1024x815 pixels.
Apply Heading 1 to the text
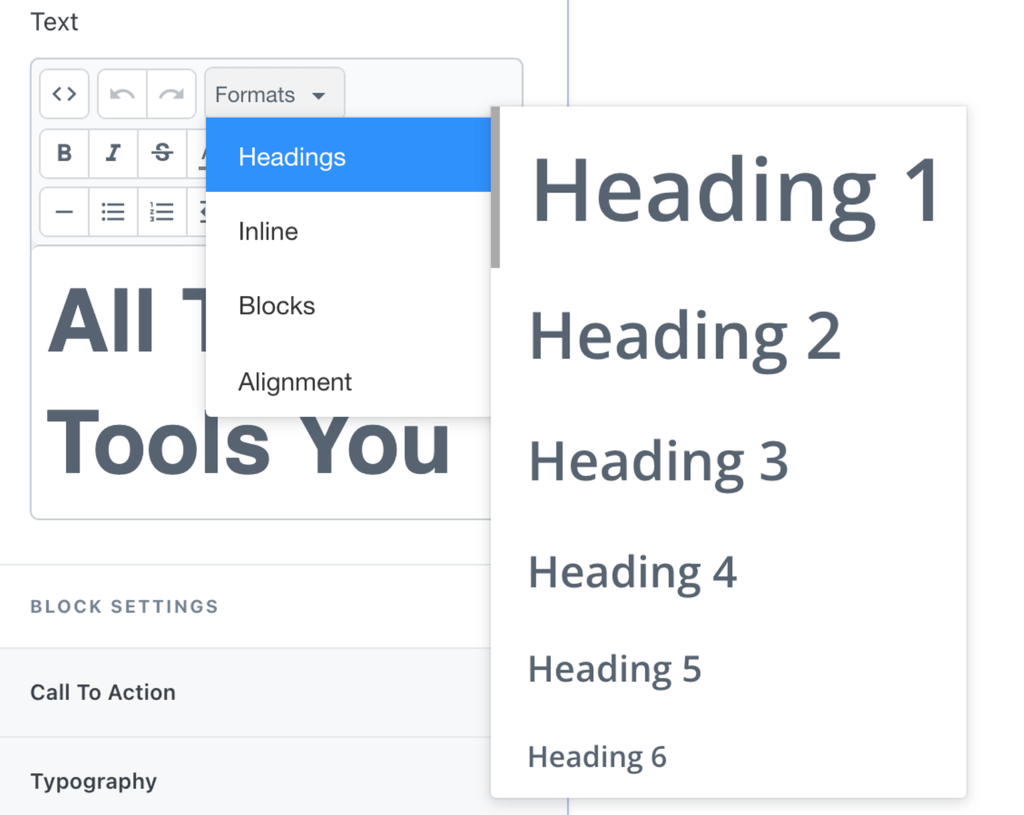pos(735,188)
